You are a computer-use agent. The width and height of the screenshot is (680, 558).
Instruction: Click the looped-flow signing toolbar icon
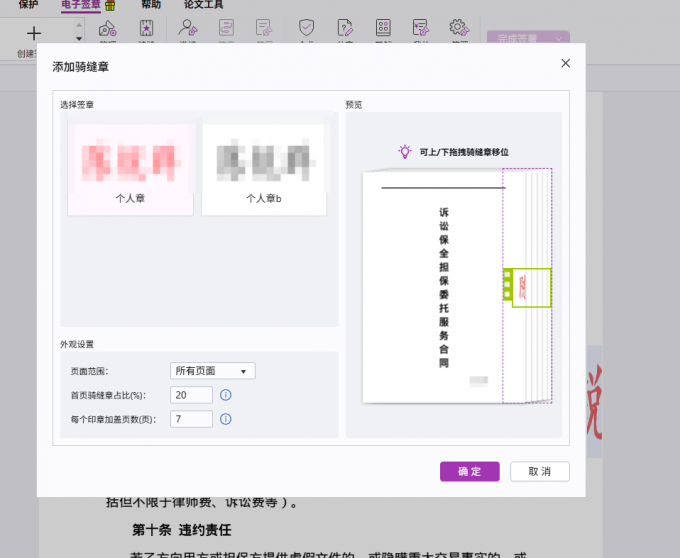226,28
